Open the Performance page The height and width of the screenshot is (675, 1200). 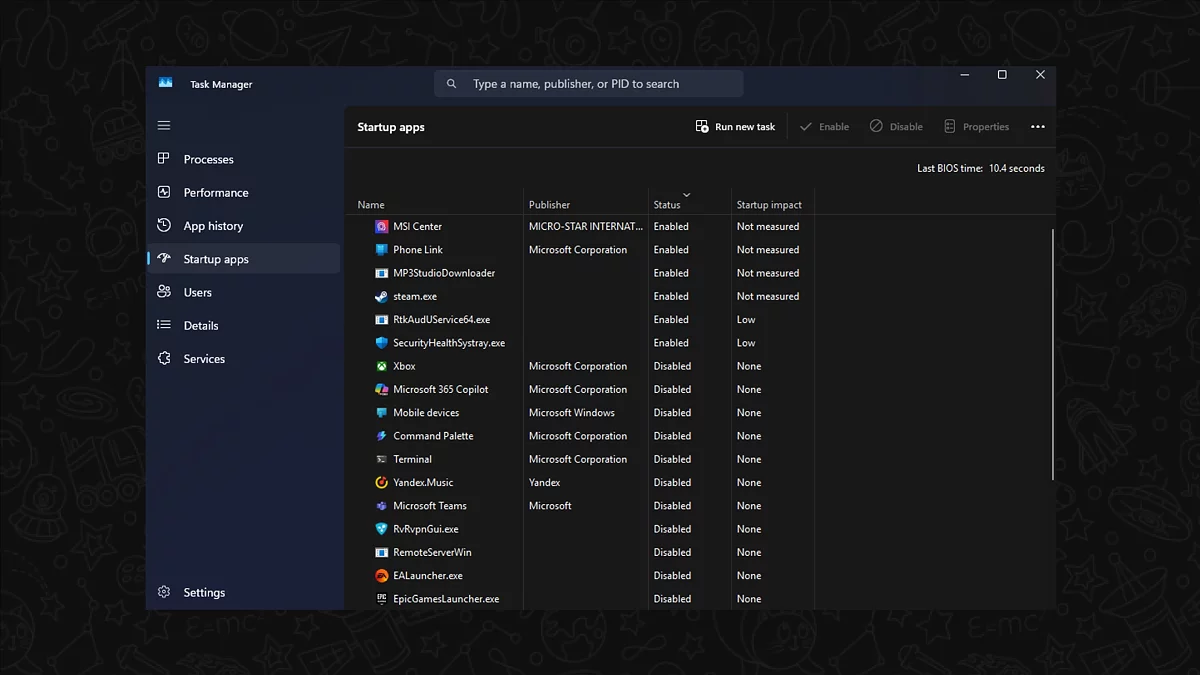pyautogui.click(x=215, y=193)
